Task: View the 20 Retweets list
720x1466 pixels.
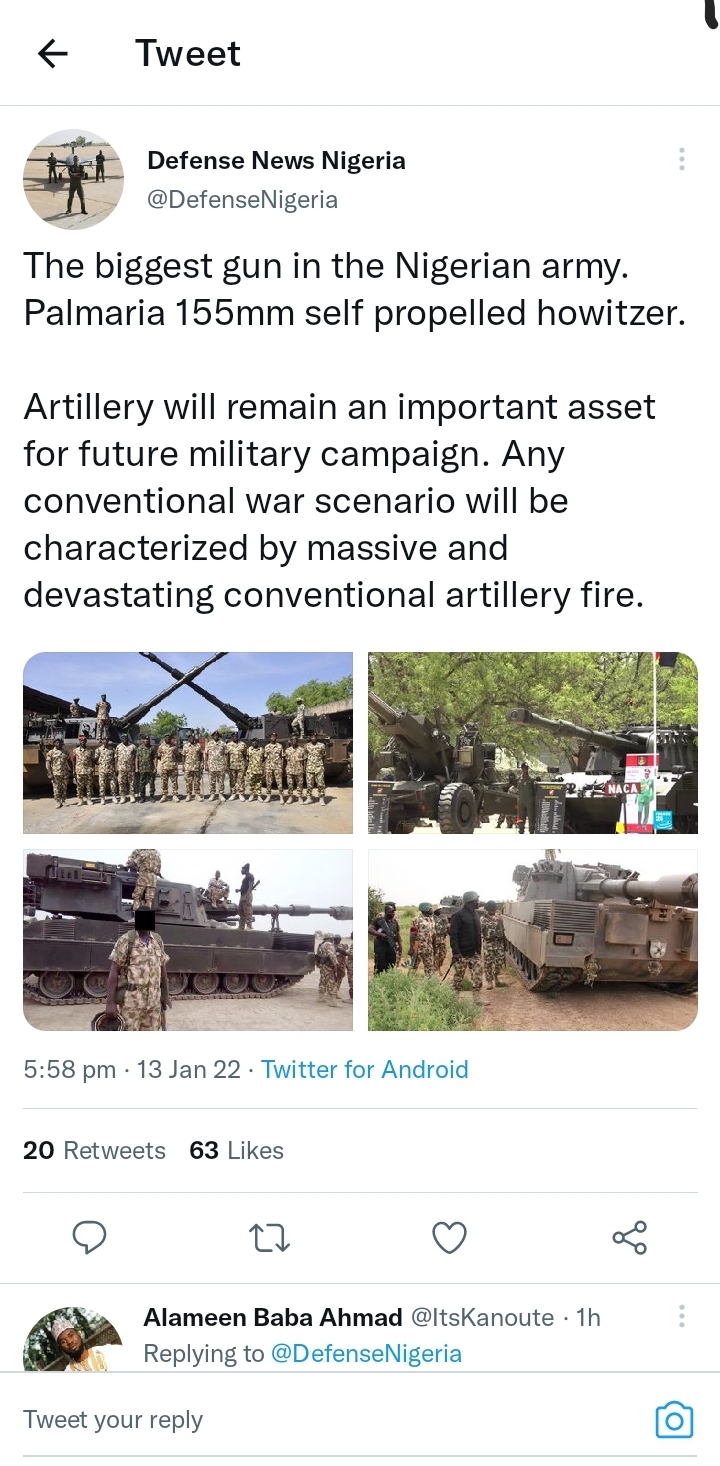Action: point(94,1151)
